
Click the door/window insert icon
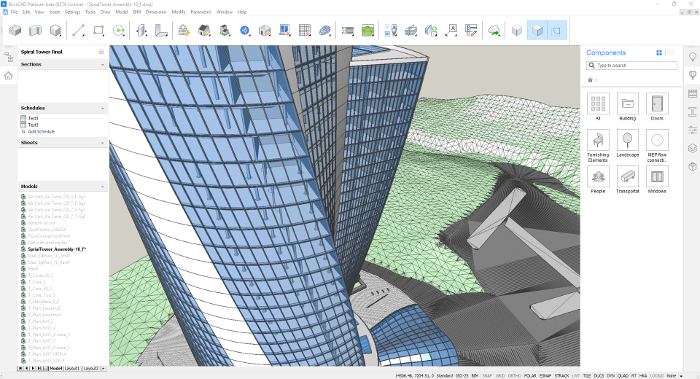(x=285, y=30)
